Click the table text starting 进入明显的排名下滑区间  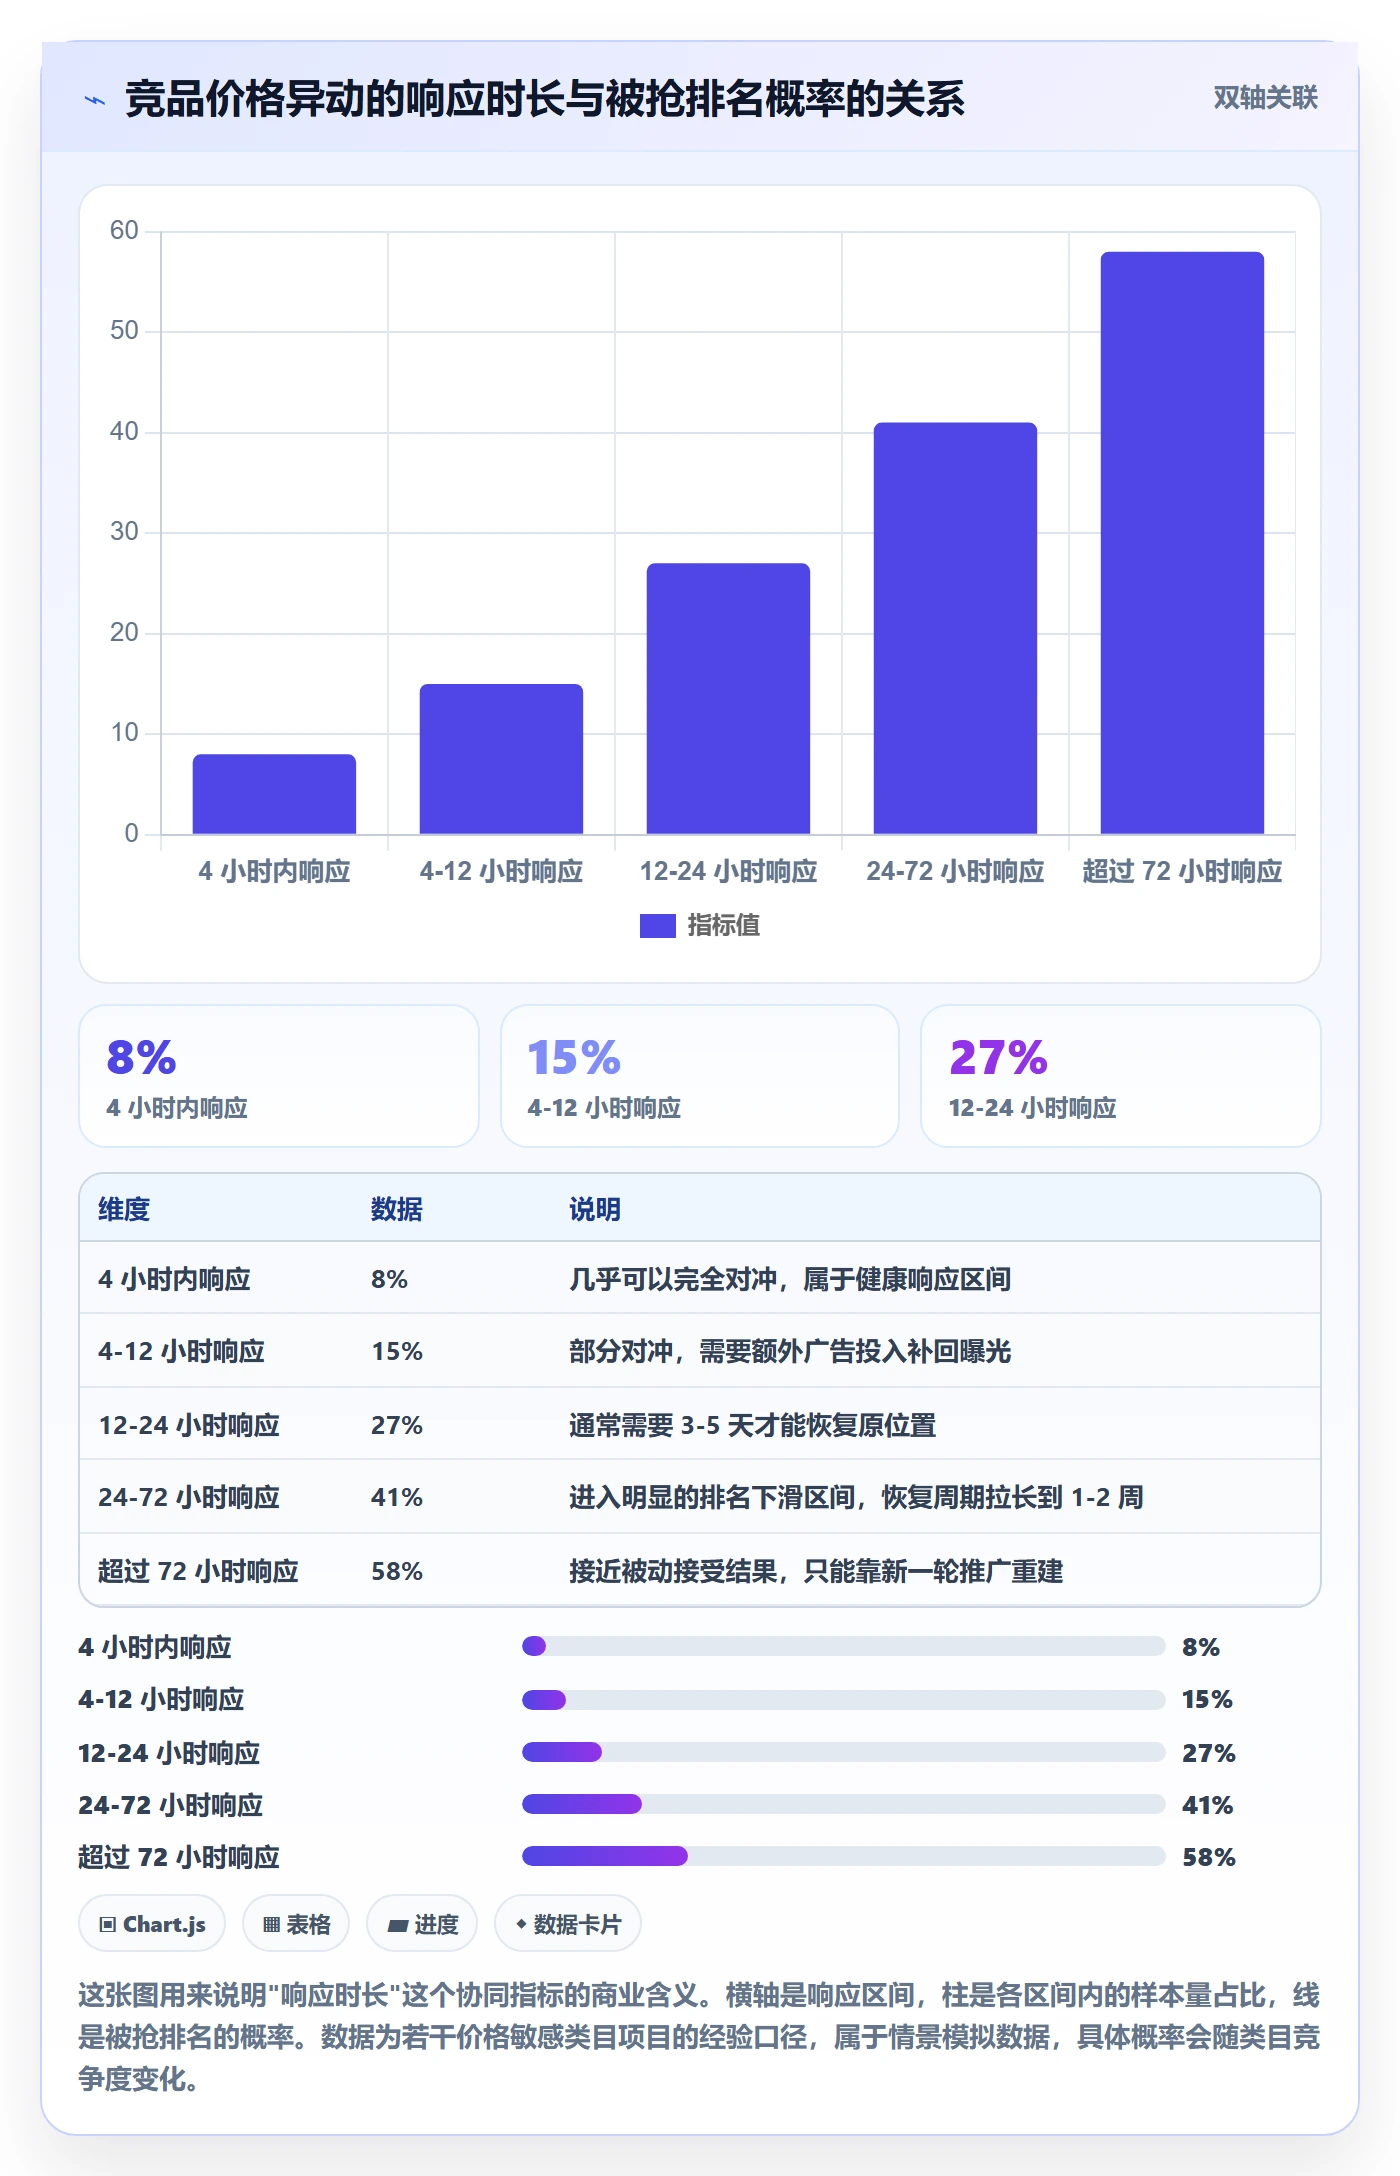click(x=856, y=1497)
